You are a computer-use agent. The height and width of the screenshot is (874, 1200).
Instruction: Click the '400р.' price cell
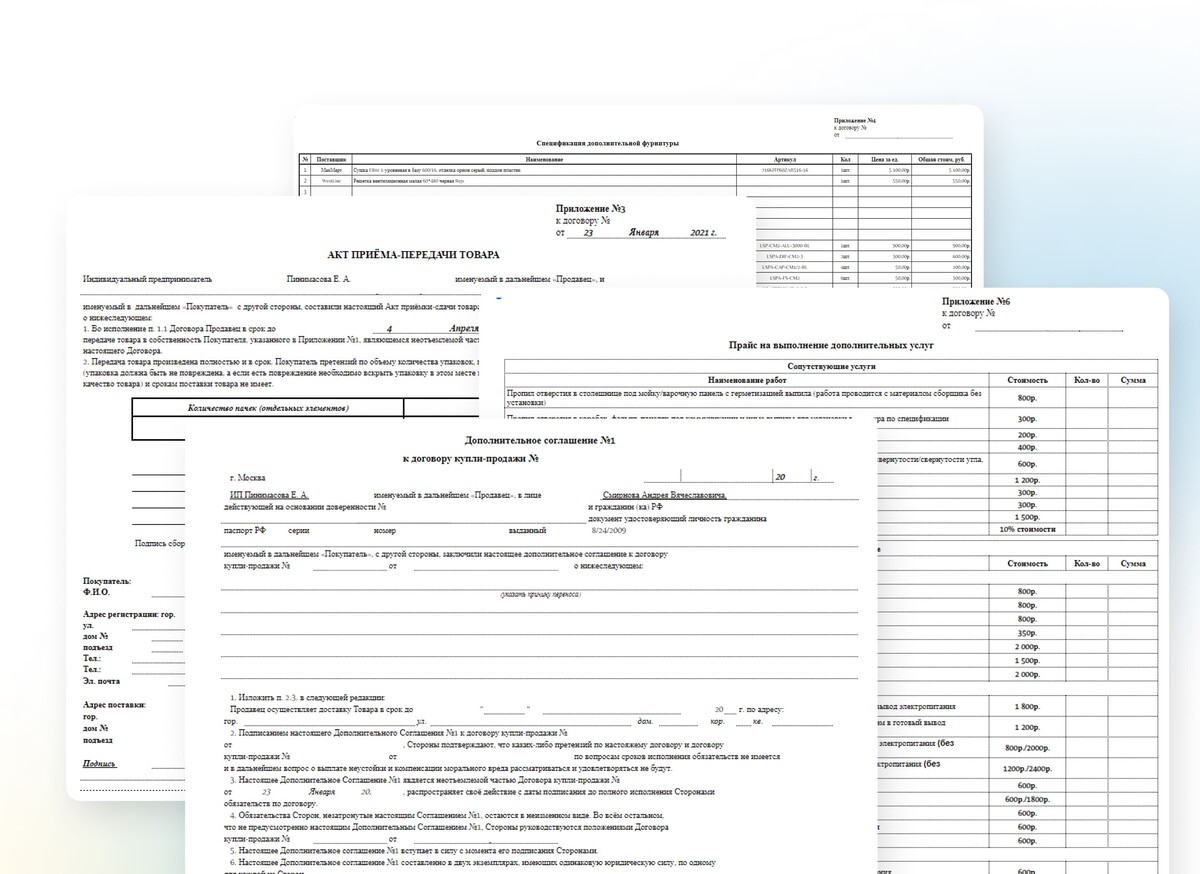coord(1027,447)
